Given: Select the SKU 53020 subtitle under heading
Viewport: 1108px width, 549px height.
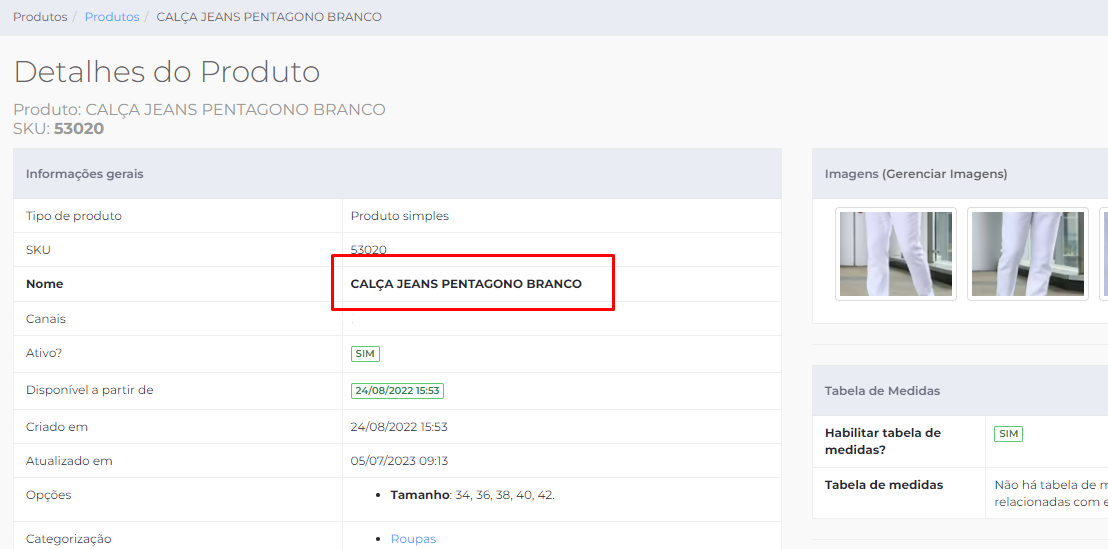Looking at the screenshot, I should point(59,129).
